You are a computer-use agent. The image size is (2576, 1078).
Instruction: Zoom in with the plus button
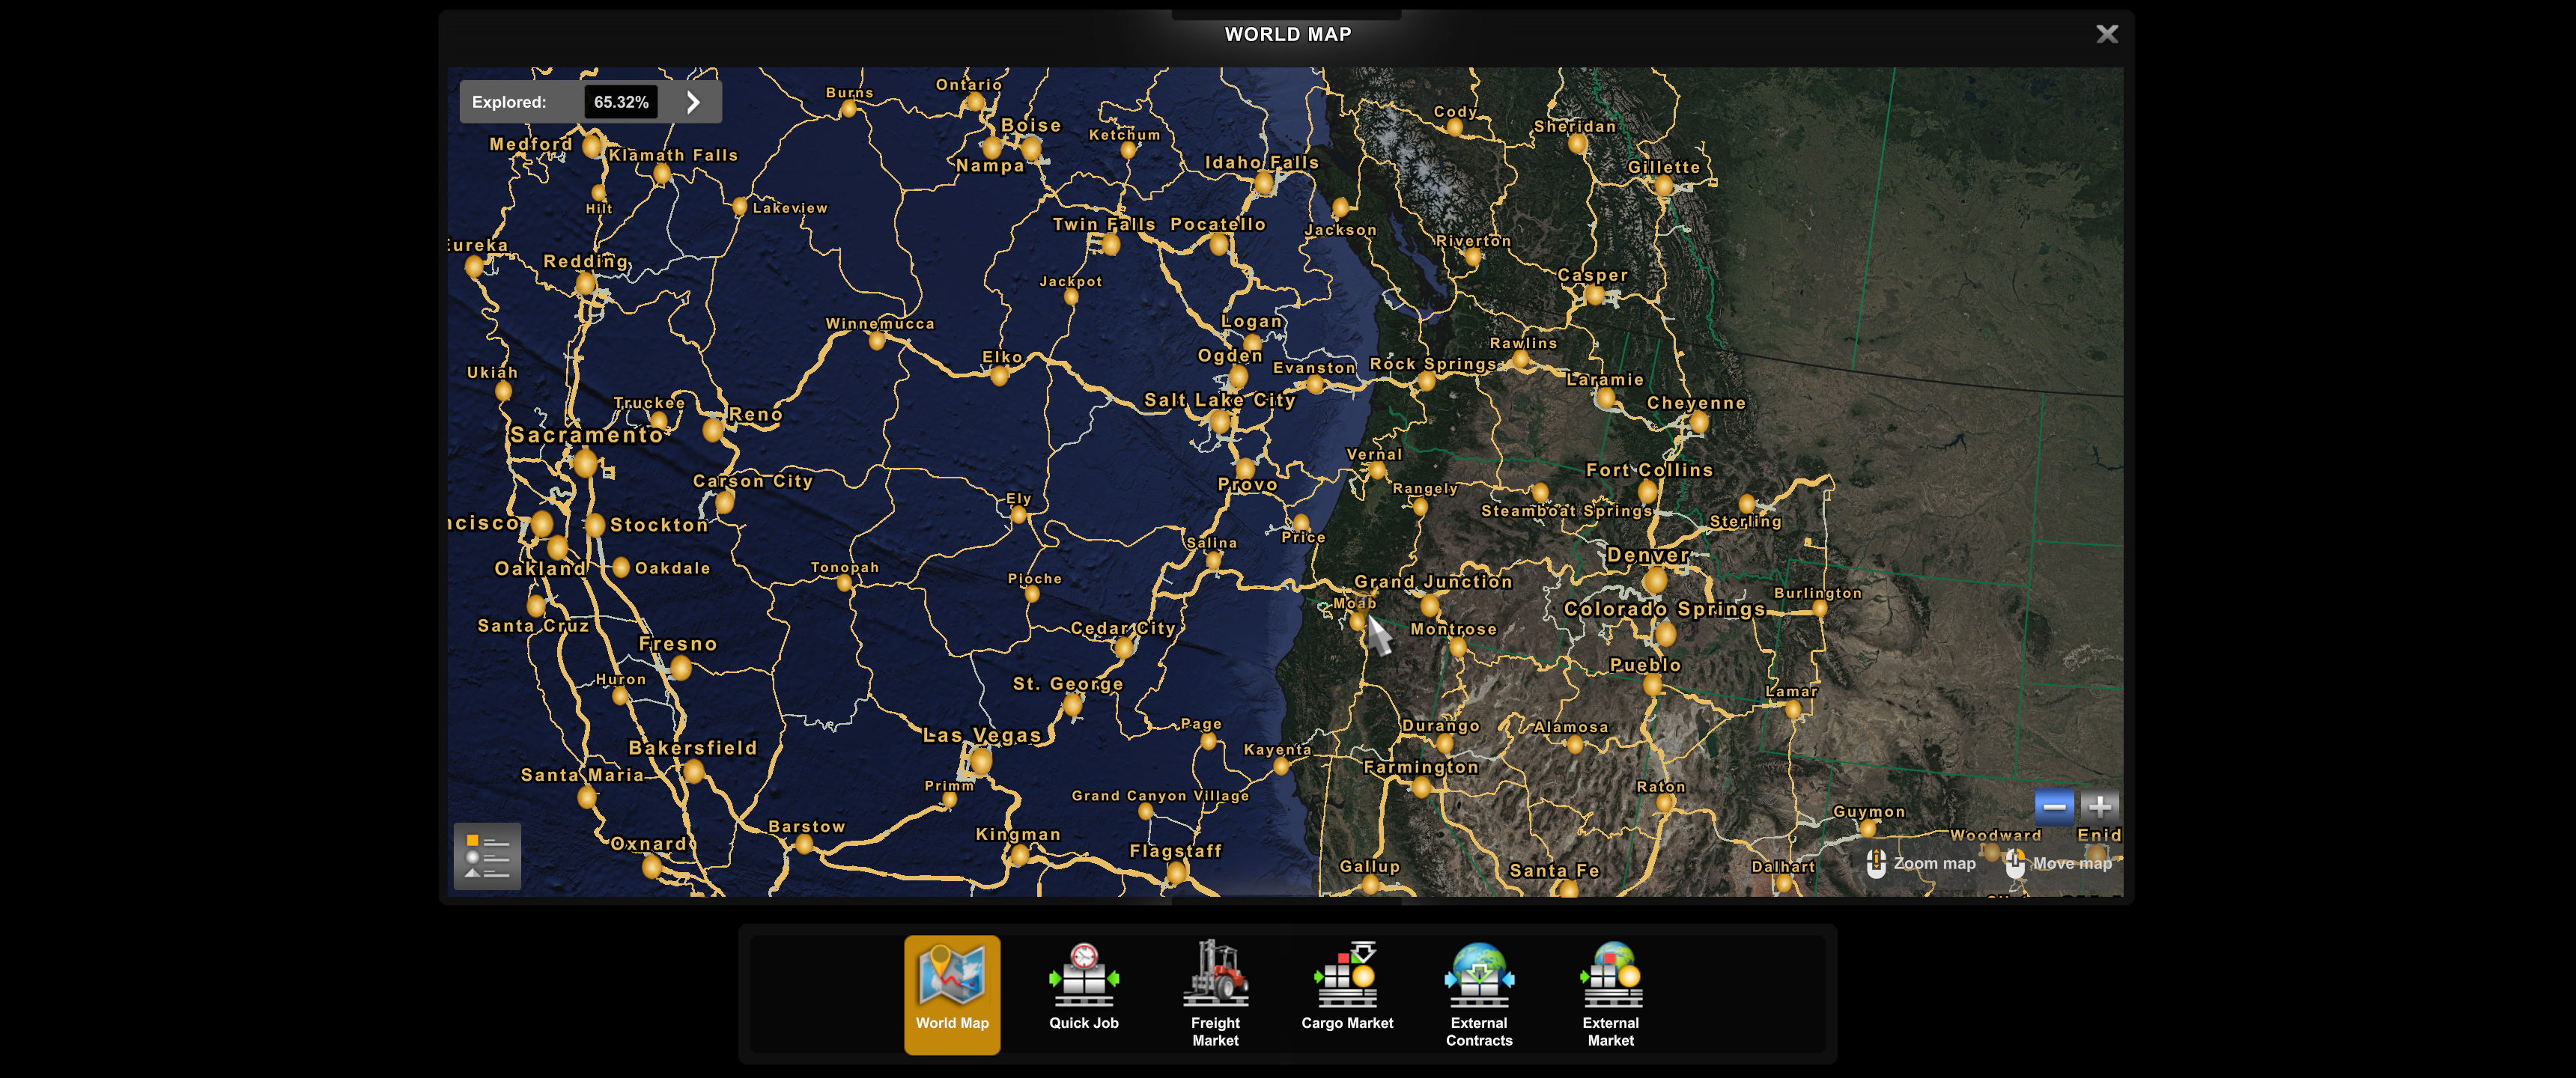click(2099, 806)
